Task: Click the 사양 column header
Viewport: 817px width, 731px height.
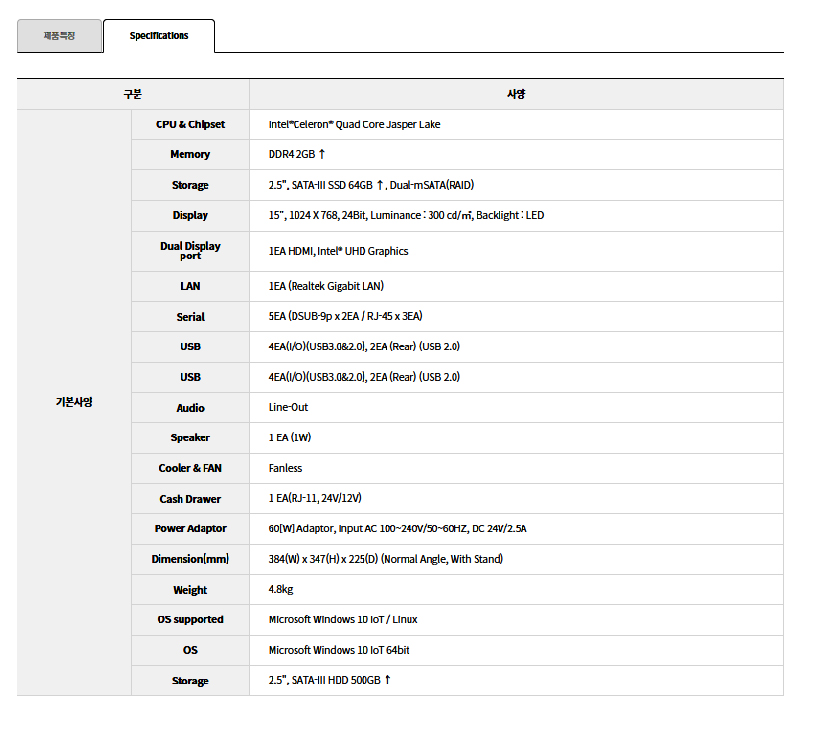Action: pos(516,94)
